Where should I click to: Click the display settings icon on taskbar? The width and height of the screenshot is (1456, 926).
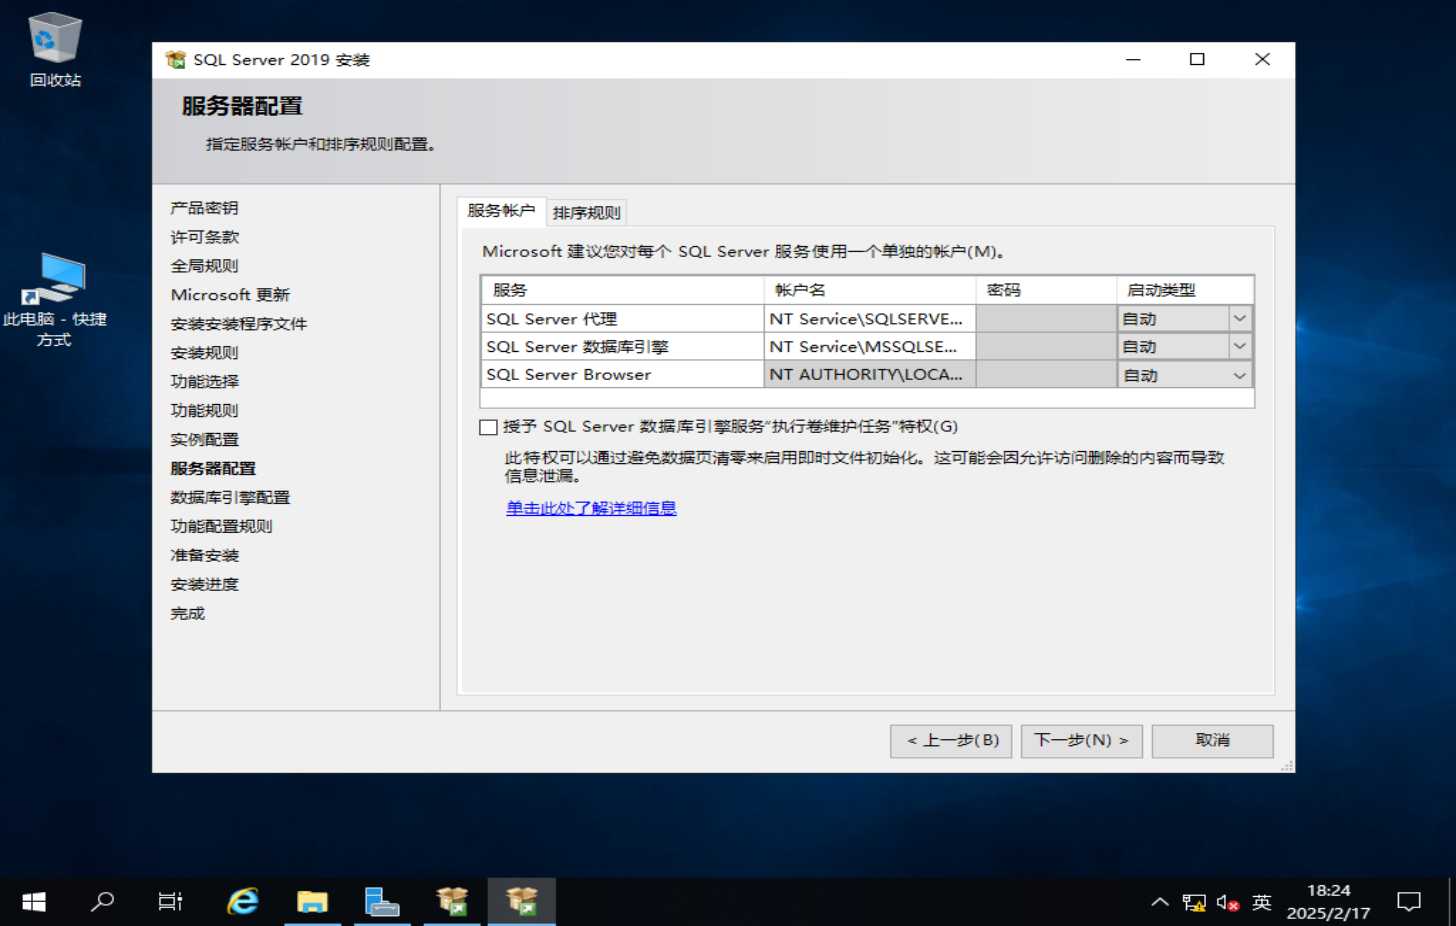[382, 901]
